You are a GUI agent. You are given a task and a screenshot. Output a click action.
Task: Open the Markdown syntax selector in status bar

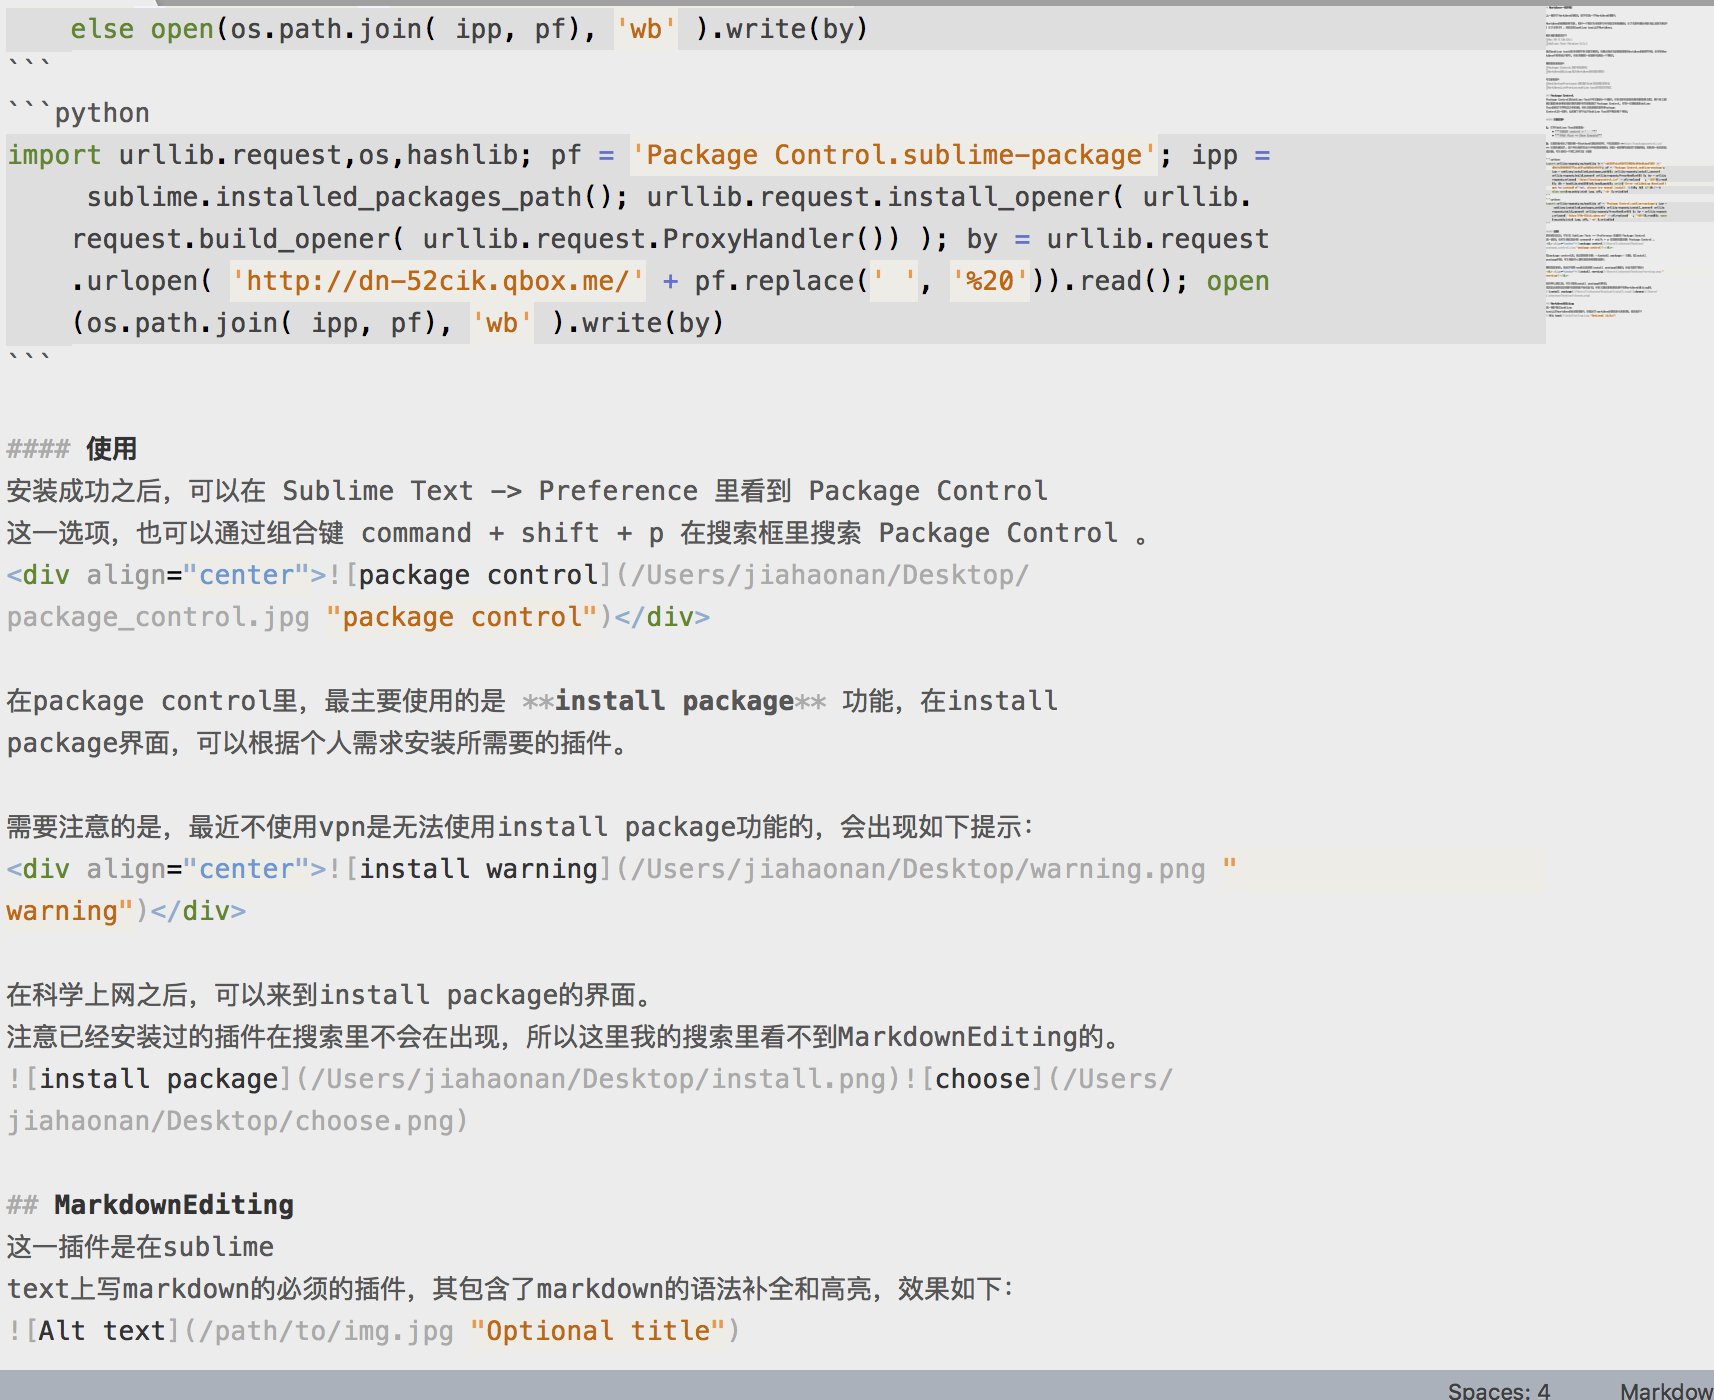(1666, 1390)
